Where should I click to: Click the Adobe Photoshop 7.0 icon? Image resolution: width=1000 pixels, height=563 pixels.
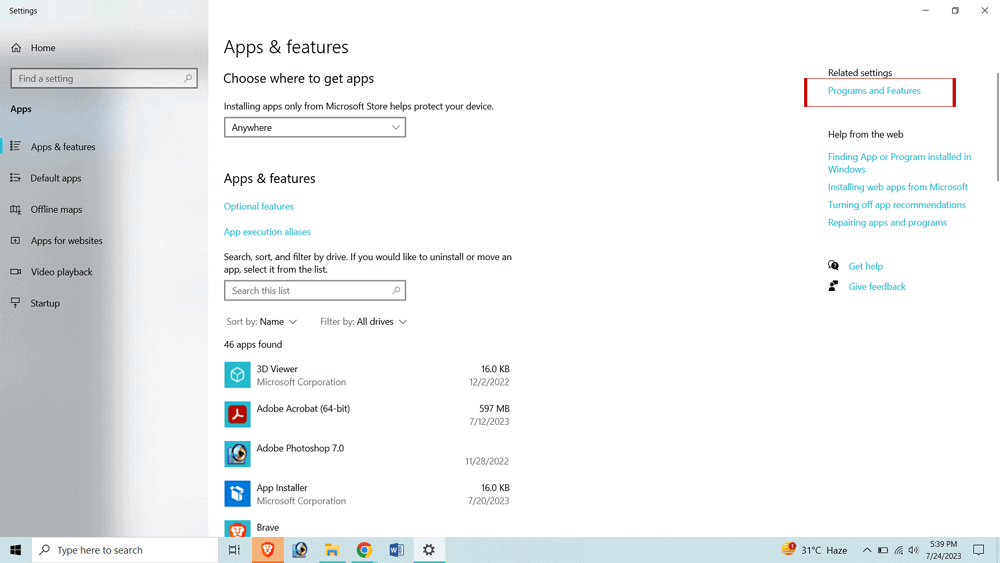(237, 454)
